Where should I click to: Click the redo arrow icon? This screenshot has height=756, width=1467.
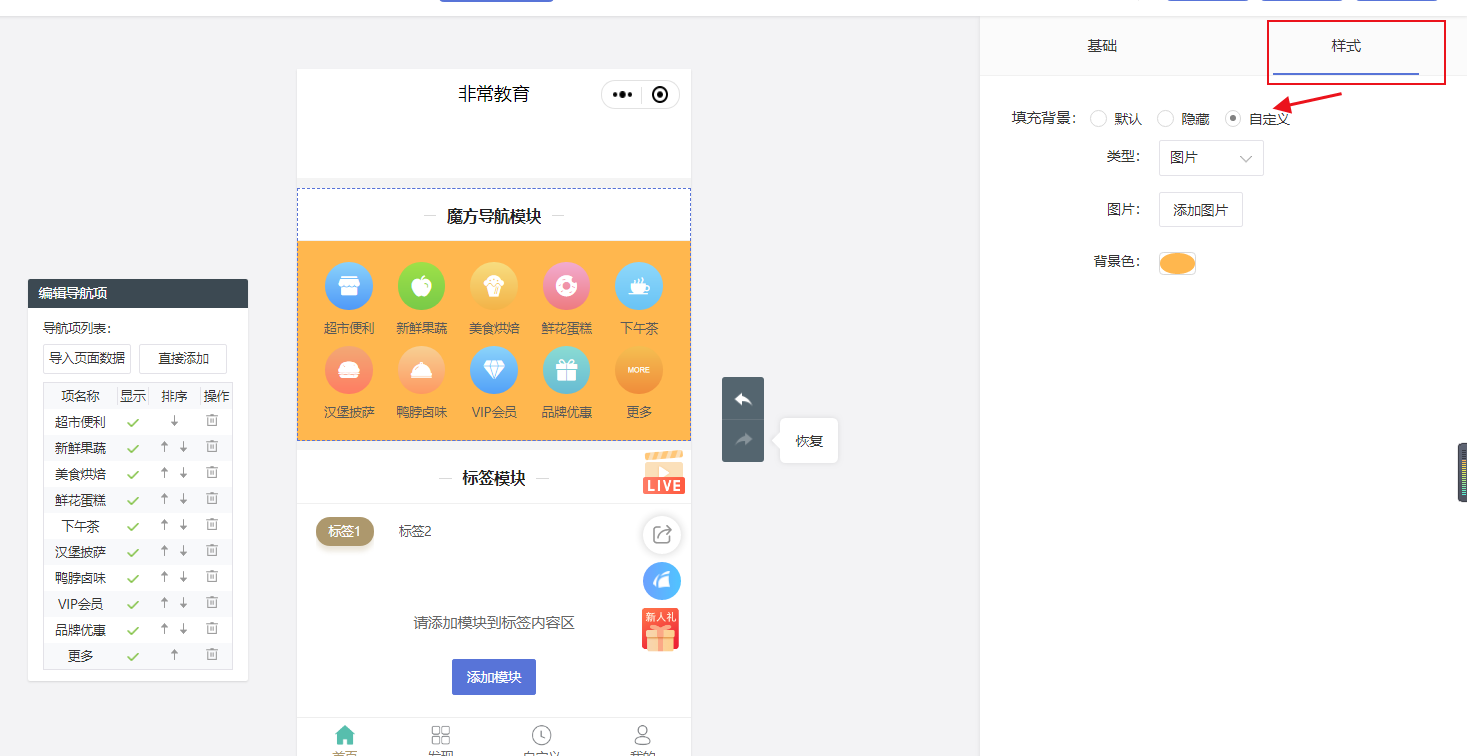click(743, 440)
